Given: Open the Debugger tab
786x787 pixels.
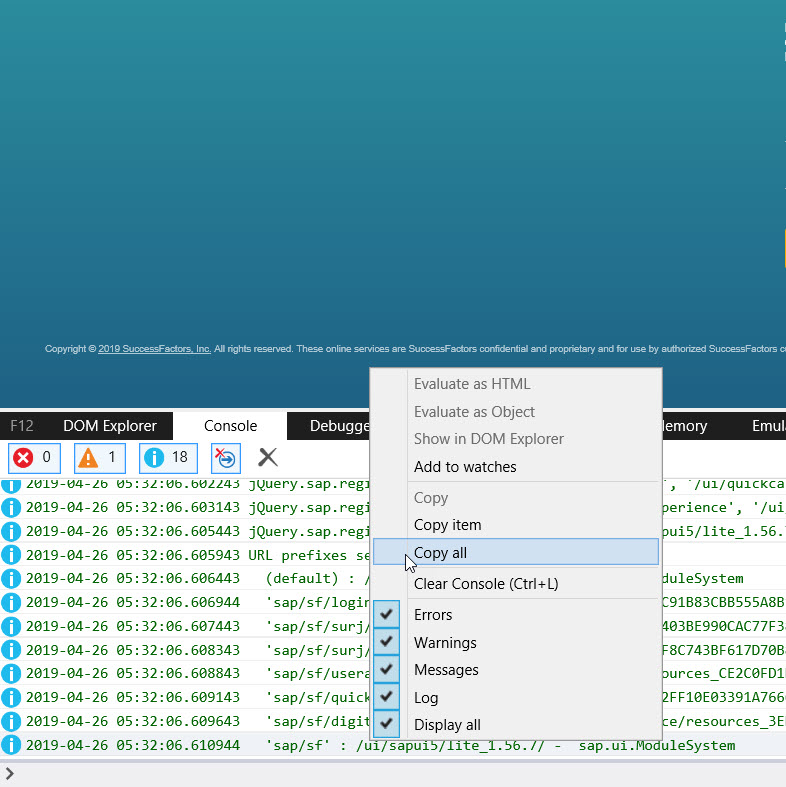Looking at the screenshot, I should tap(339, 426).
